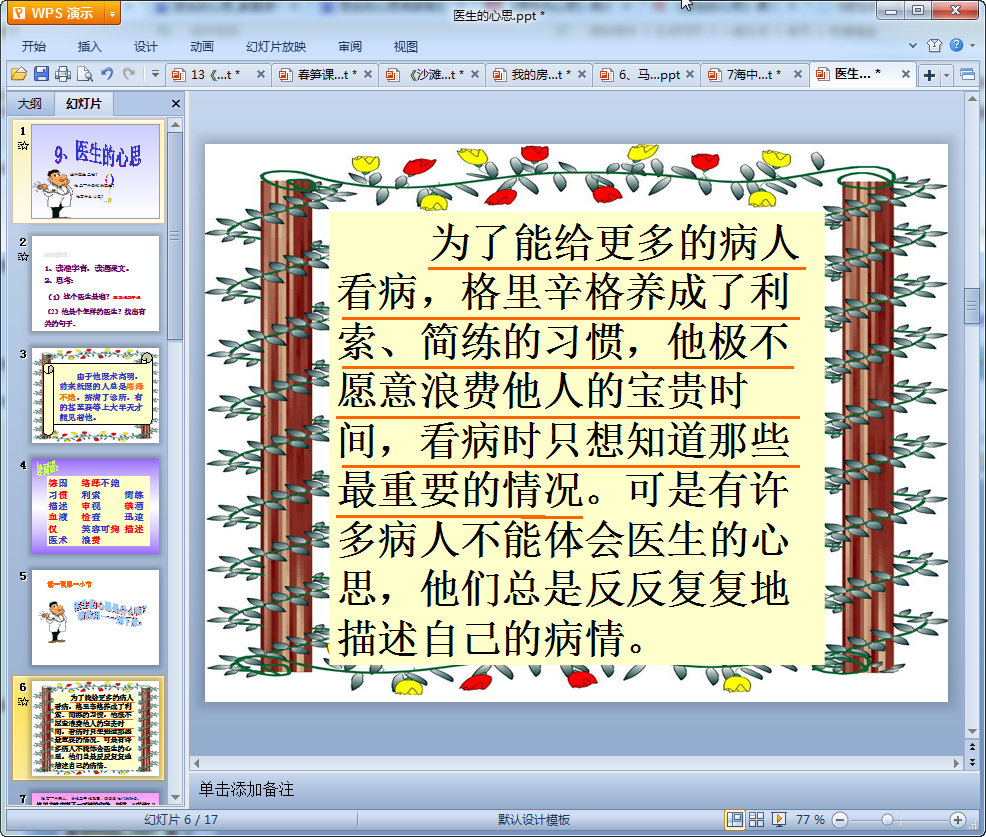The height and width of the screenshot is (837, 986).
Task: Select slide 5 thumbnail
Action: 96,618
